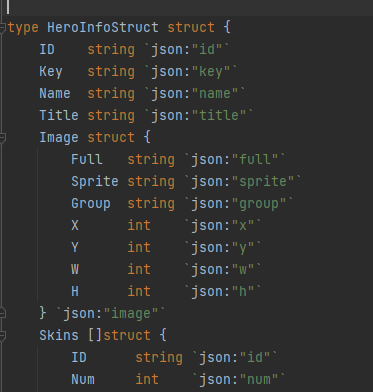Viewport: 373px width, 392px height.
Task: Click the json tag value "num"
Action: pyautogui.click(x=259, y=379)
